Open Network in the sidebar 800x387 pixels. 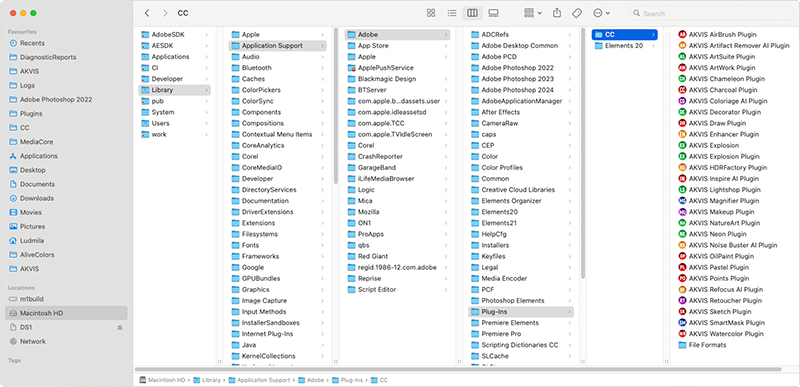click(x=33, y=342)
